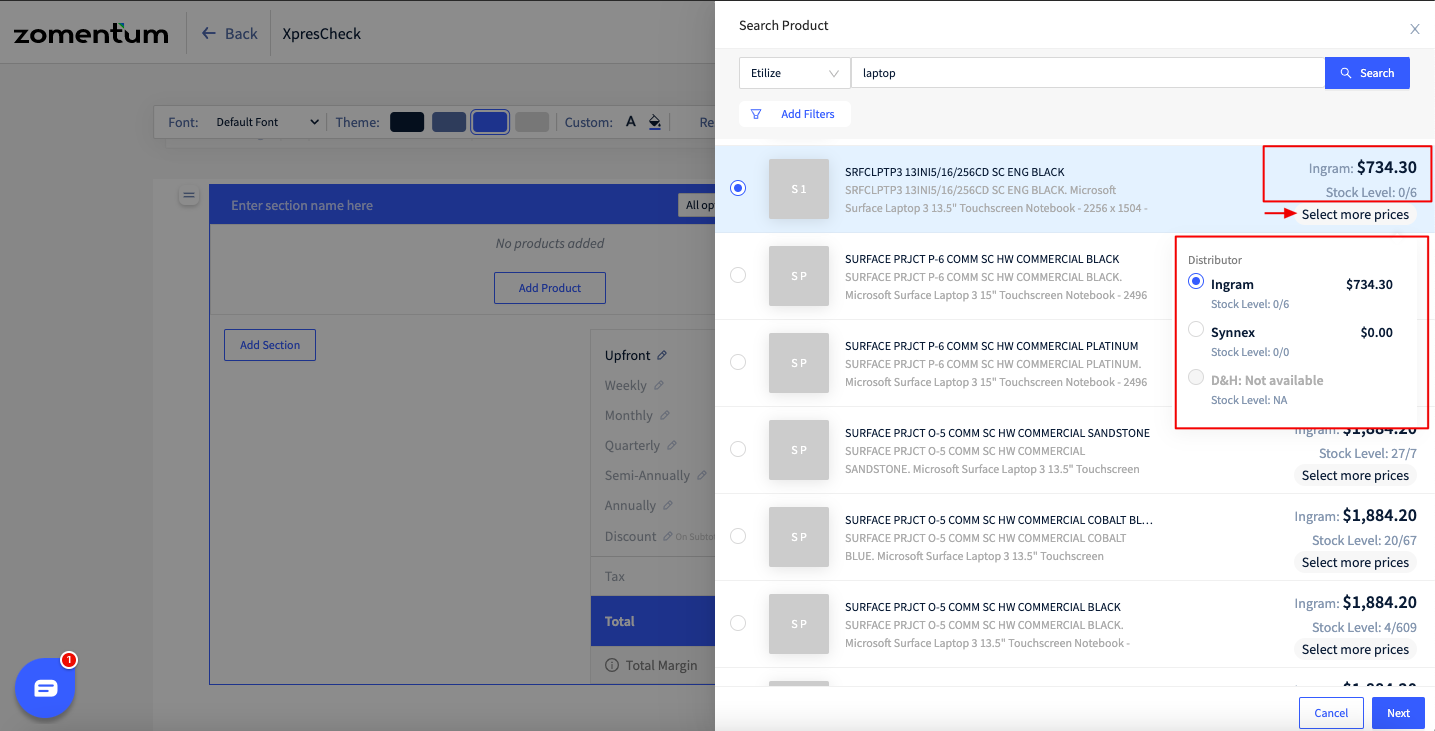Open Select more prices for O-5 BLACK product
The width and height of the screenshot is (1435, 731).
tap(1355, 649)
